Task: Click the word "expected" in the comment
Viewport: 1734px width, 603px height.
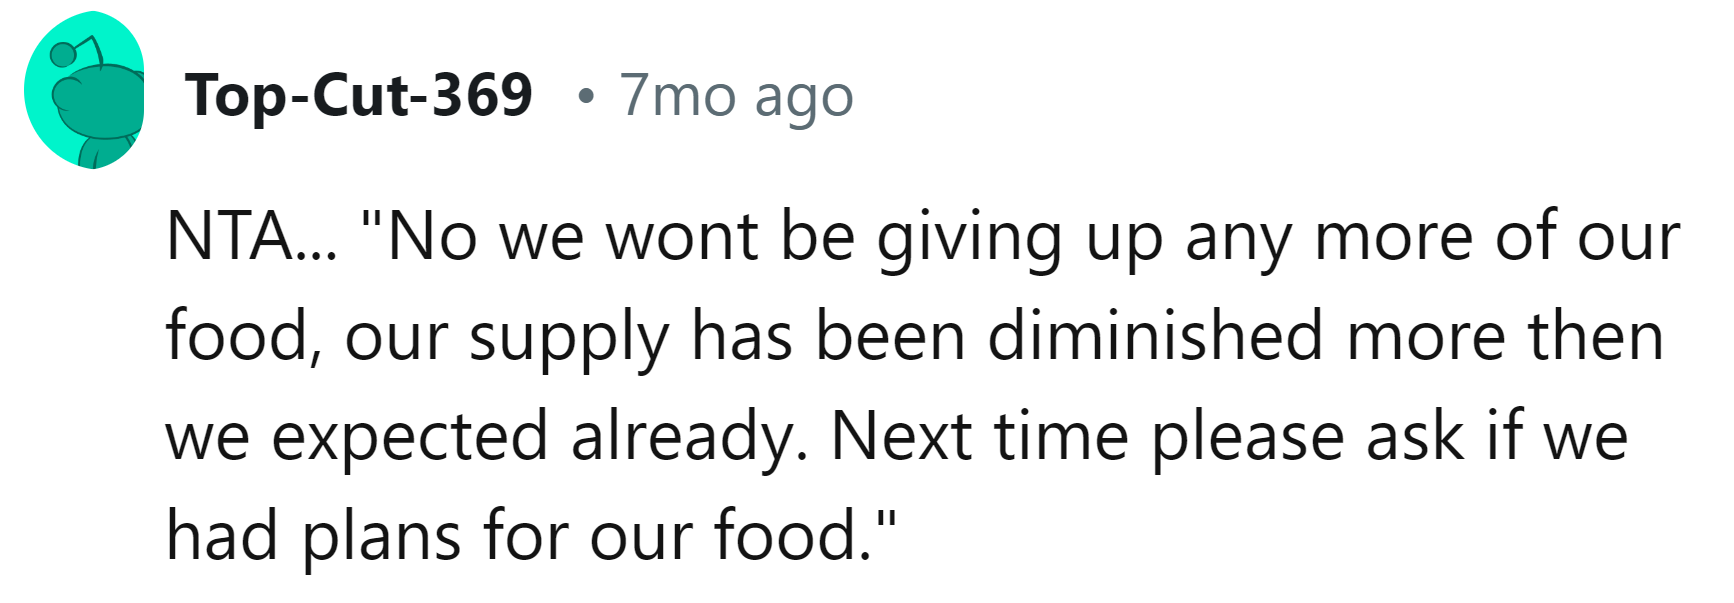Action: tap(410, 438)
